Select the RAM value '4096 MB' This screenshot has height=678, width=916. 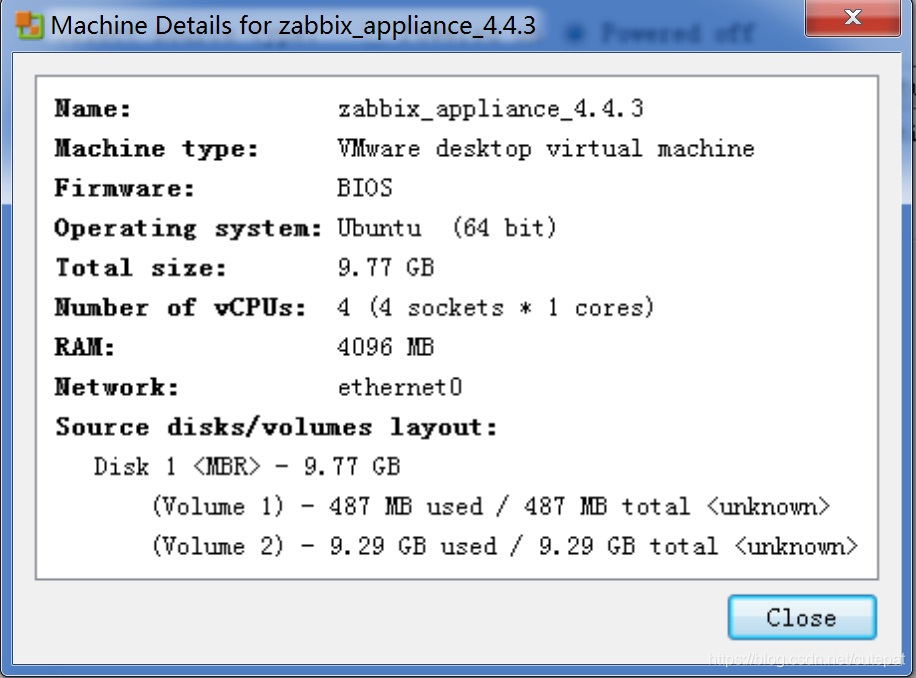[386, 347]
